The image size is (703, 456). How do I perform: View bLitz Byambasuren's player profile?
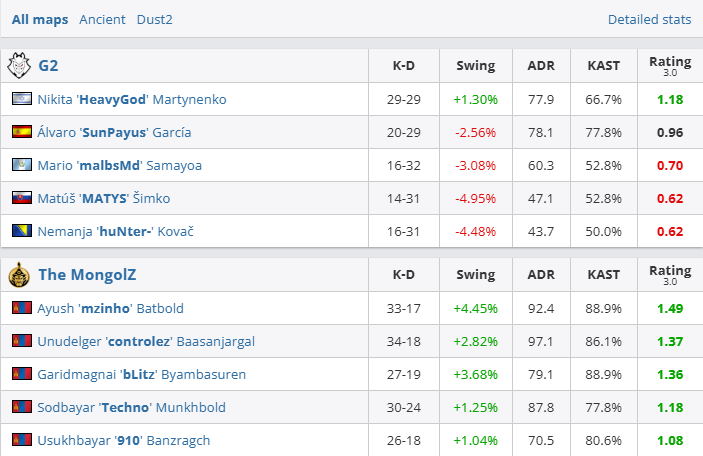(x=141, y=374)
